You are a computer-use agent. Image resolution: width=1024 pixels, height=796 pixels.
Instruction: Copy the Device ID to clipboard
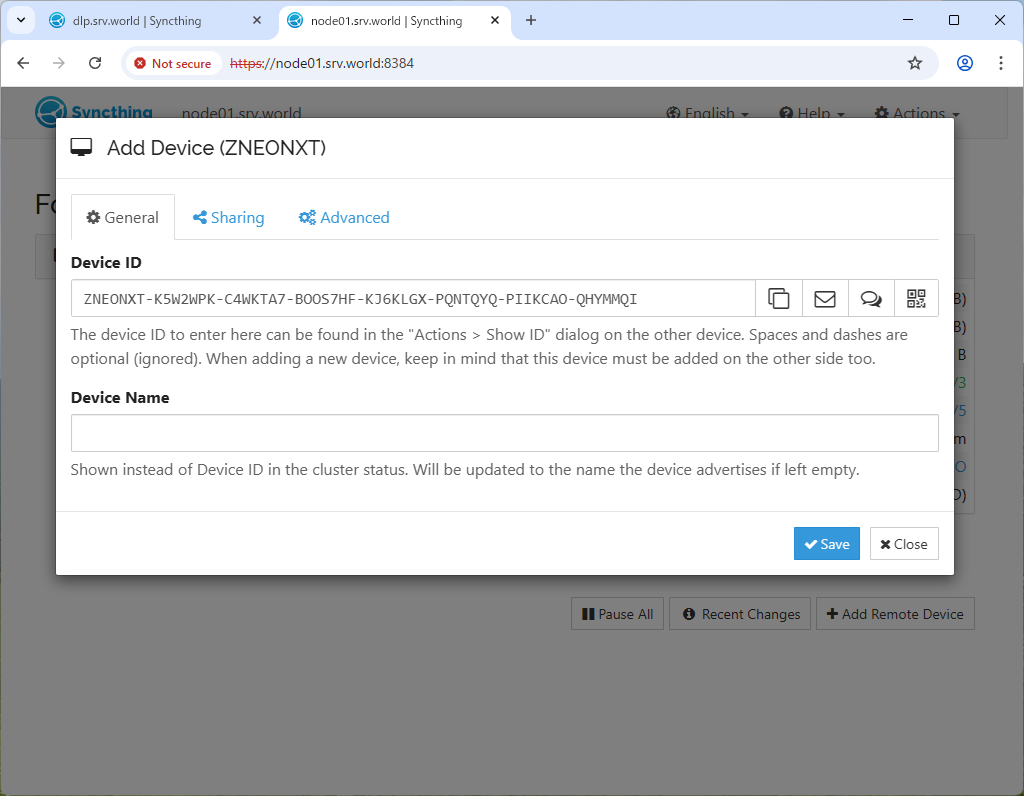(x=778, y=298)
